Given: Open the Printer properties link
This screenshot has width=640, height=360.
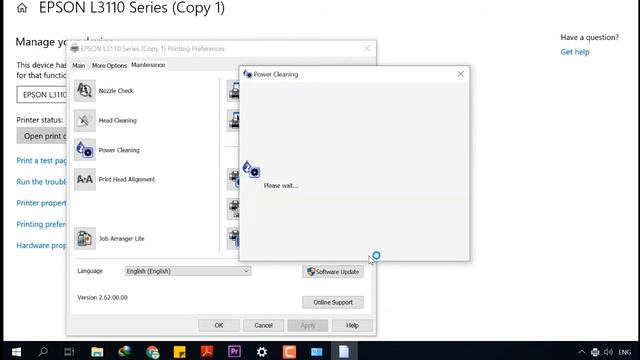Looking at the screenshot, I should (x=41, y=203).
